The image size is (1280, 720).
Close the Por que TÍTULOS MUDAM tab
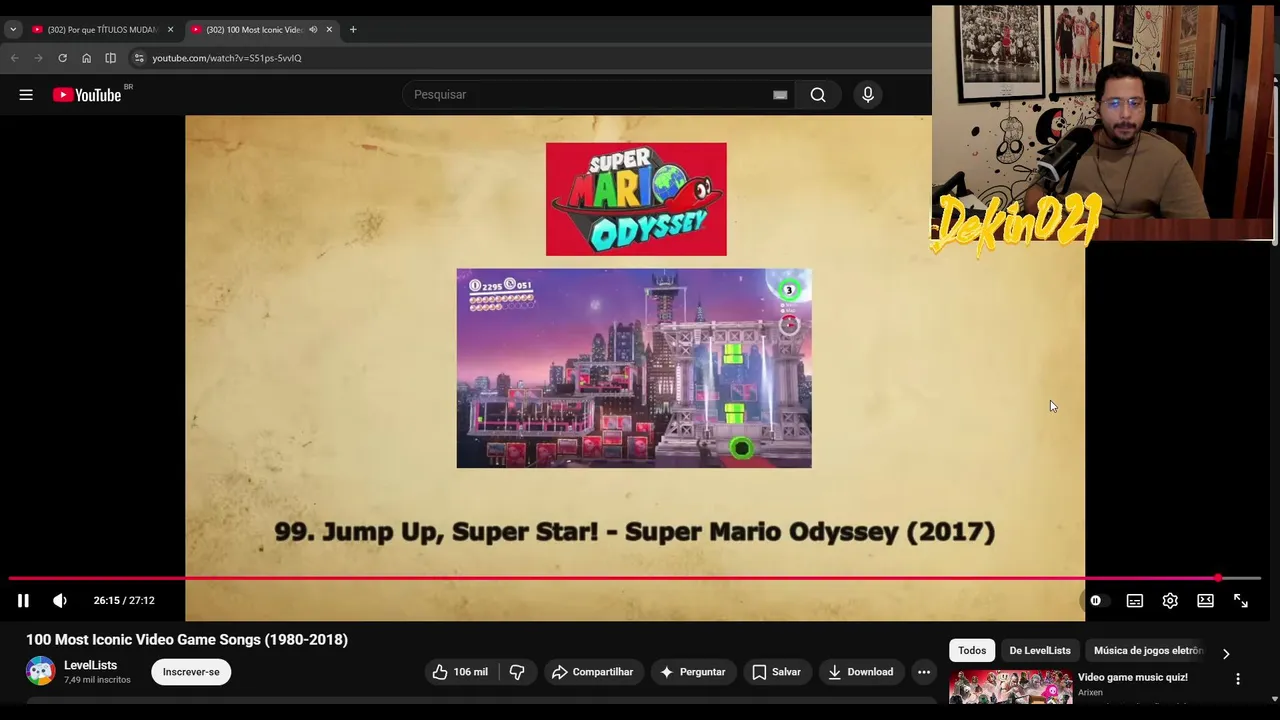(170, 30)
